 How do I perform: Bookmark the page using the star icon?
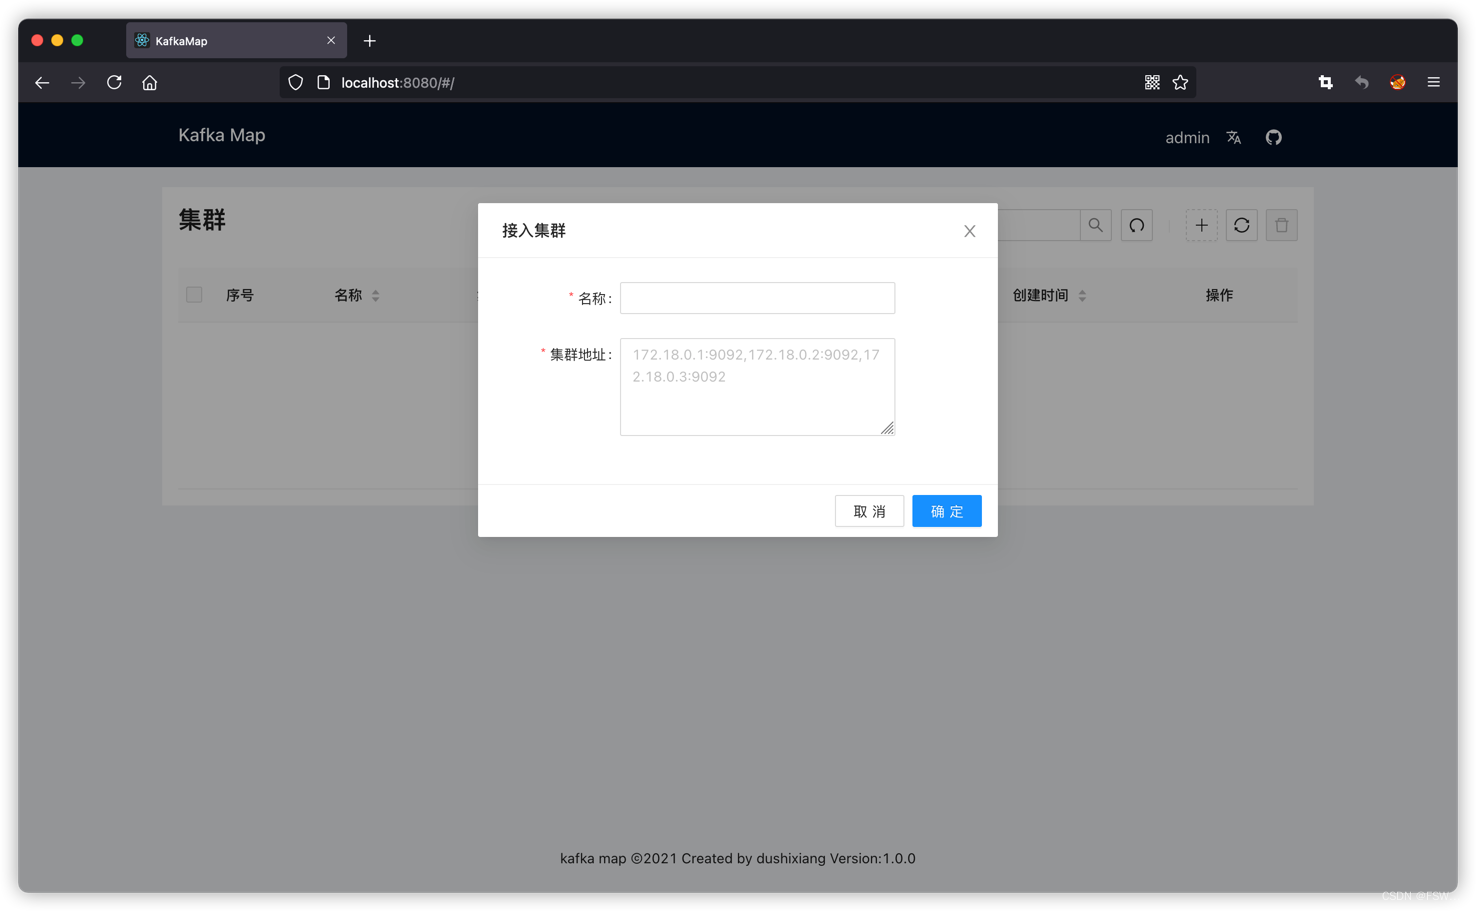click(x=1180, y=82)
